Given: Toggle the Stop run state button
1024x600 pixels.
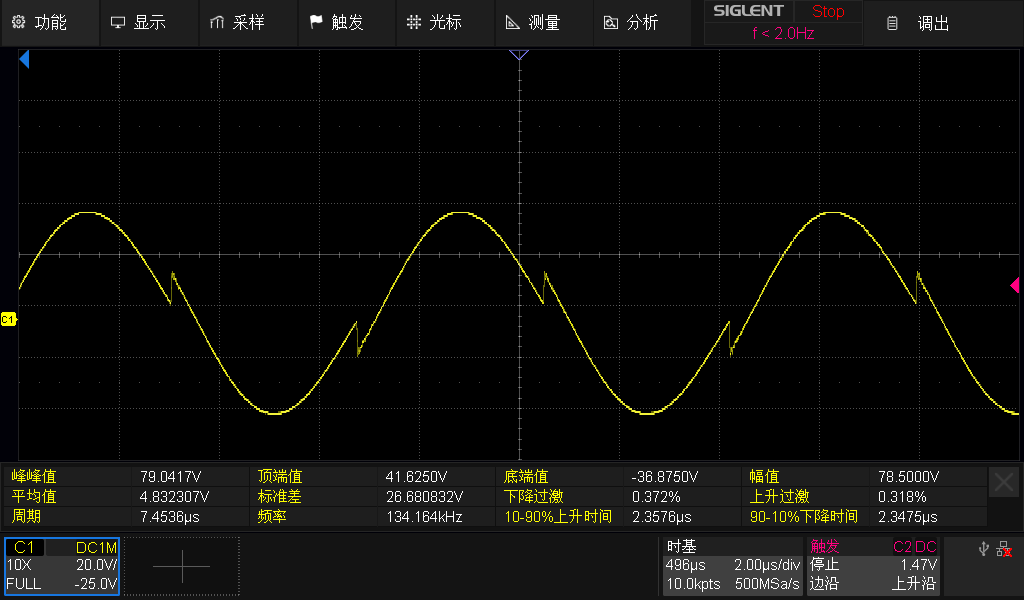Looking at the screenshot, I should tap(828, 11).
